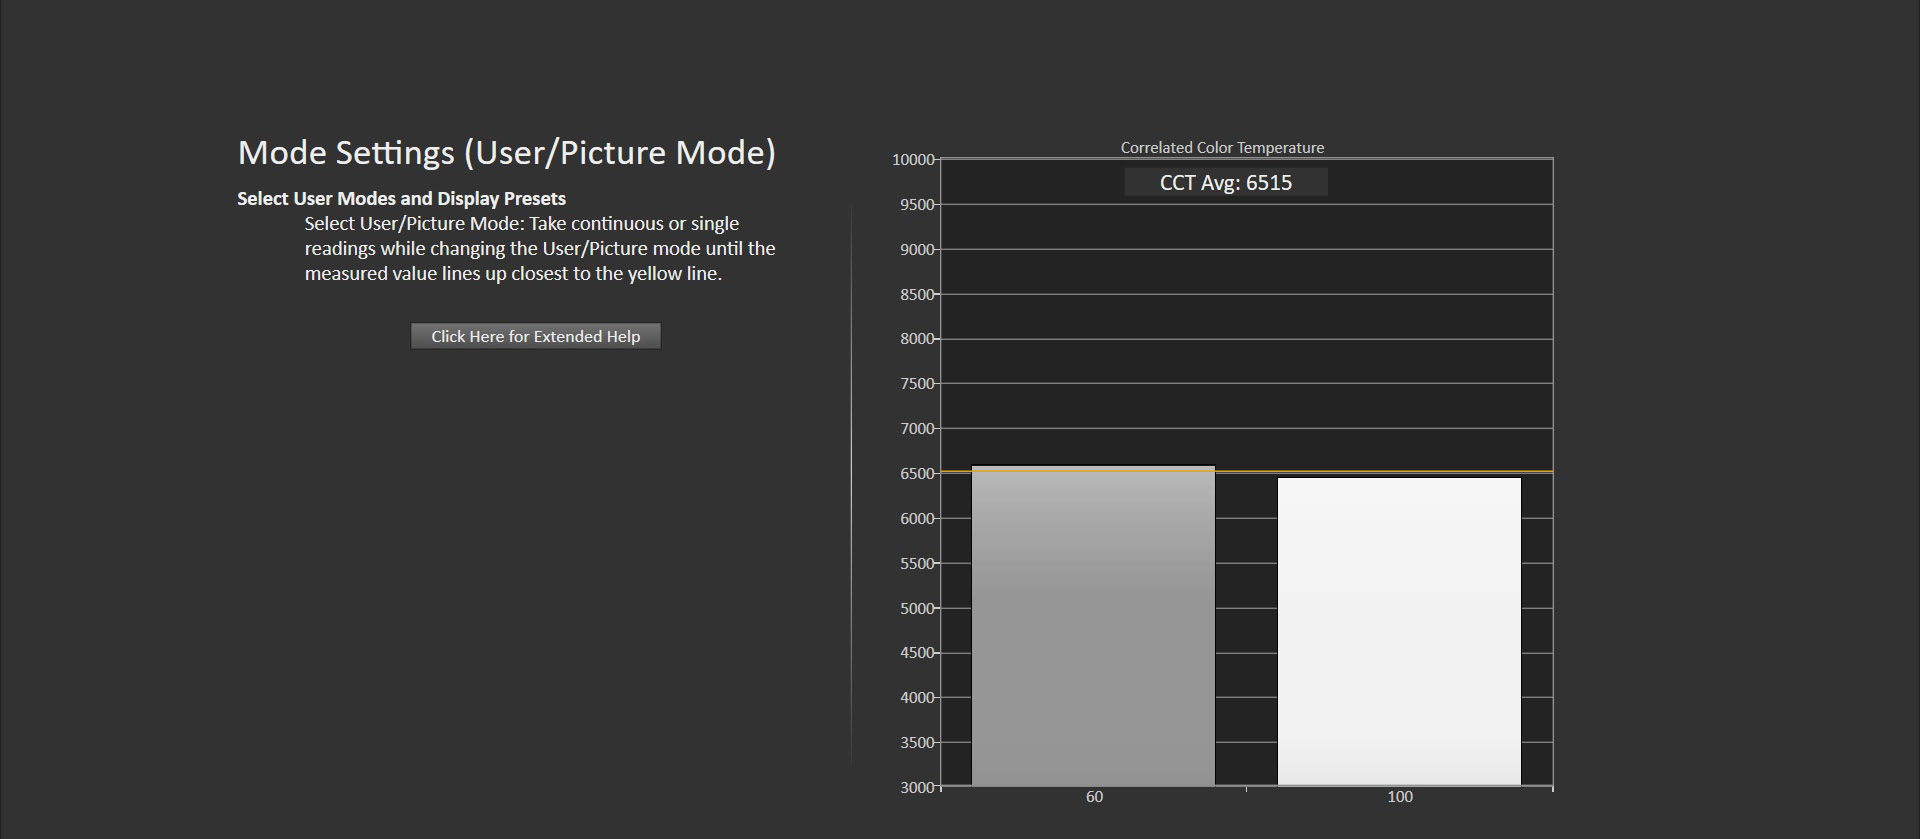Click the 60 x-axis label
The width and height of the screenshot is (1920, 839).
pos(1094,797)
